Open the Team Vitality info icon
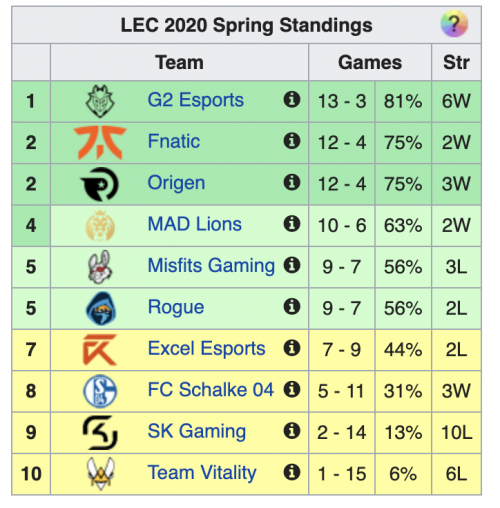 pos(292,472)
